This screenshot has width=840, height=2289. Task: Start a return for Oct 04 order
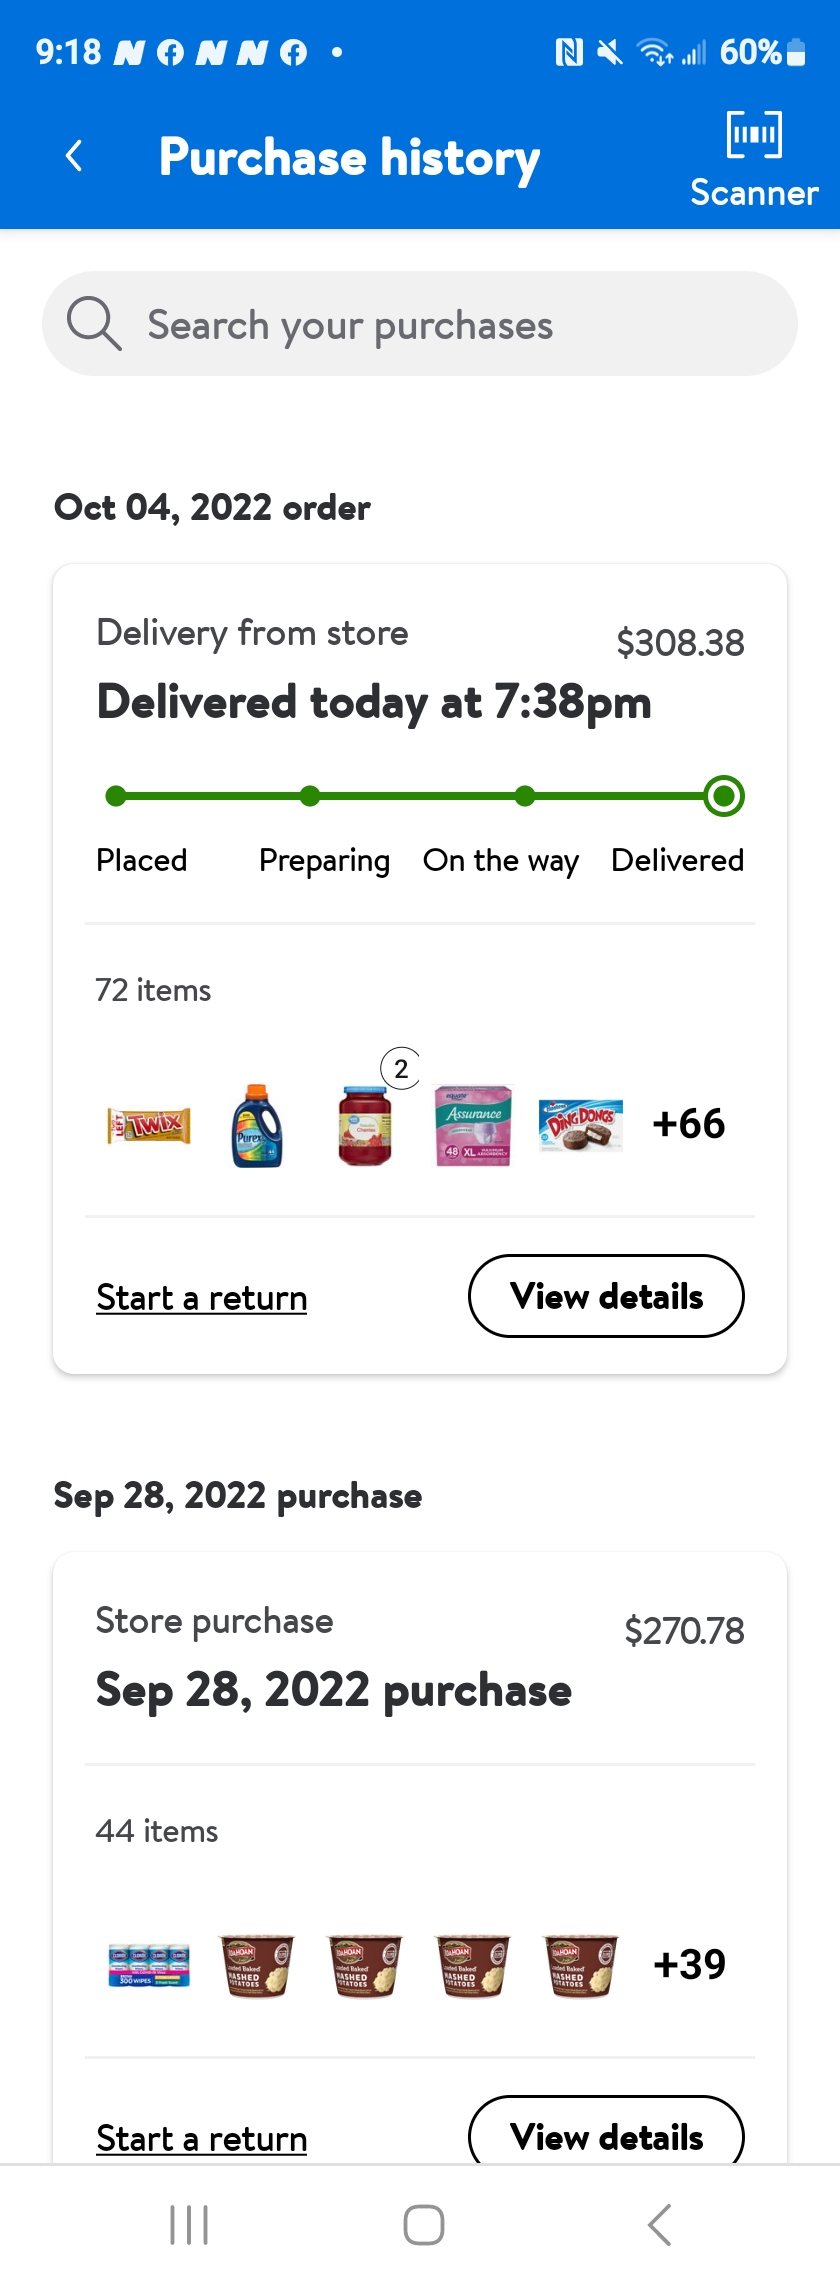coord(202,1298)
